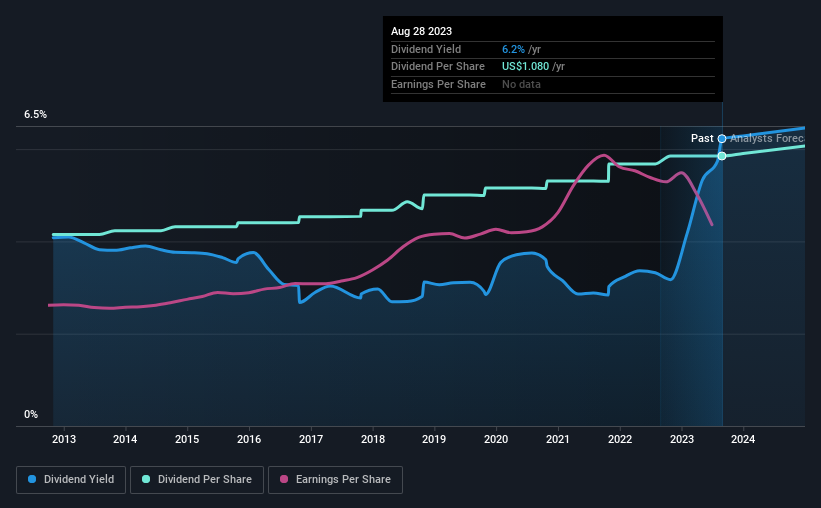Click the 2013 label on the x-axis
This screenshot has width=821, height=508.
[x=64, y=439]
